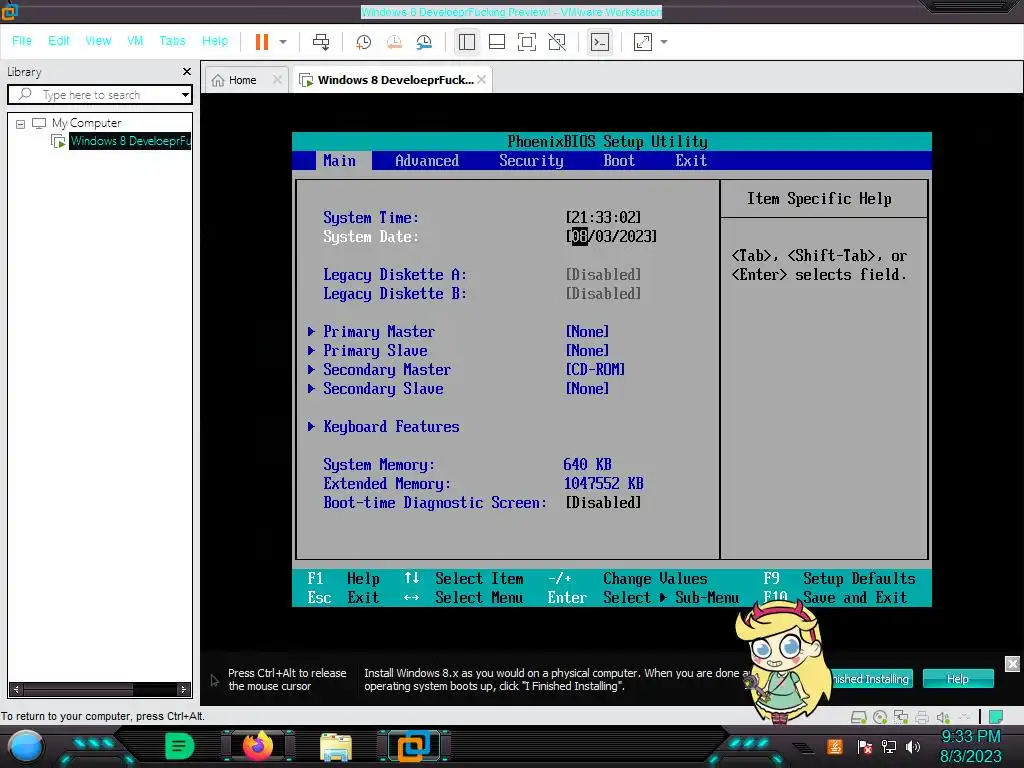Open the power options dropdown beside pause
Image resolution: width=1024 pixels, height=768 pixels.
coord(283,42)
